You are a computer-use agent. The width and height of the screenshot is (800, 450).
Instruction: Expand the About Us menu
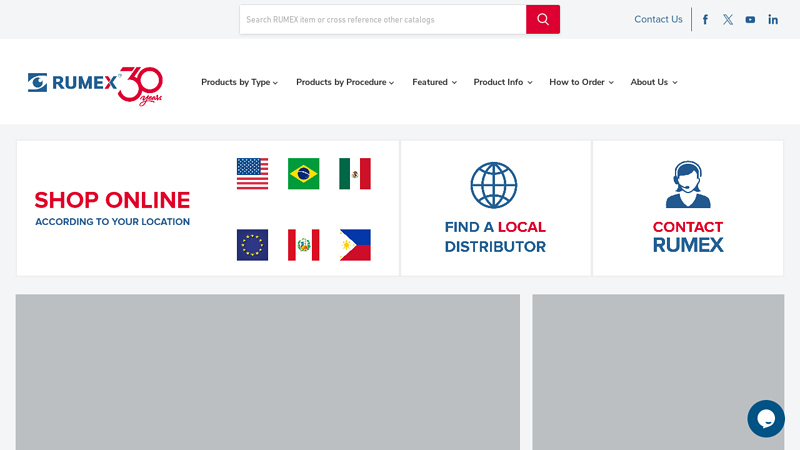point(654,82)
